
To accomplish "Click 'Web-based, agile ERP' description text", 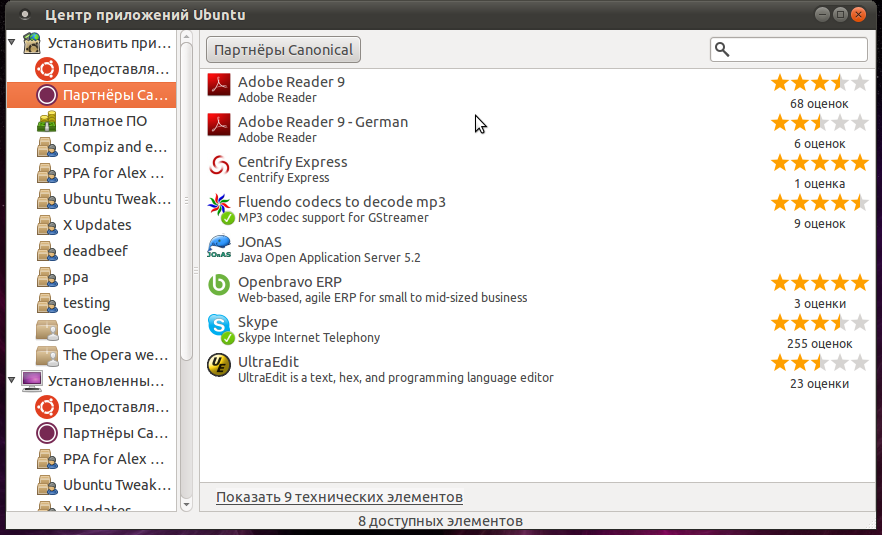I will 382,298.
